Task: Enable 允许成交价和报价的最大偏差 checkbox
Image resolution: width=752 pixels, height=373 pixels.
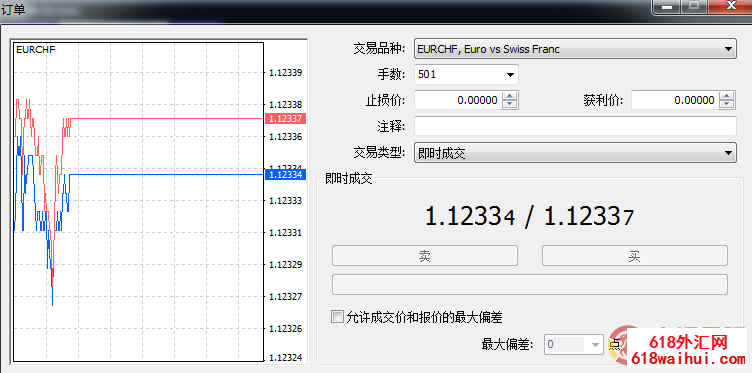Action: point(337,317)
